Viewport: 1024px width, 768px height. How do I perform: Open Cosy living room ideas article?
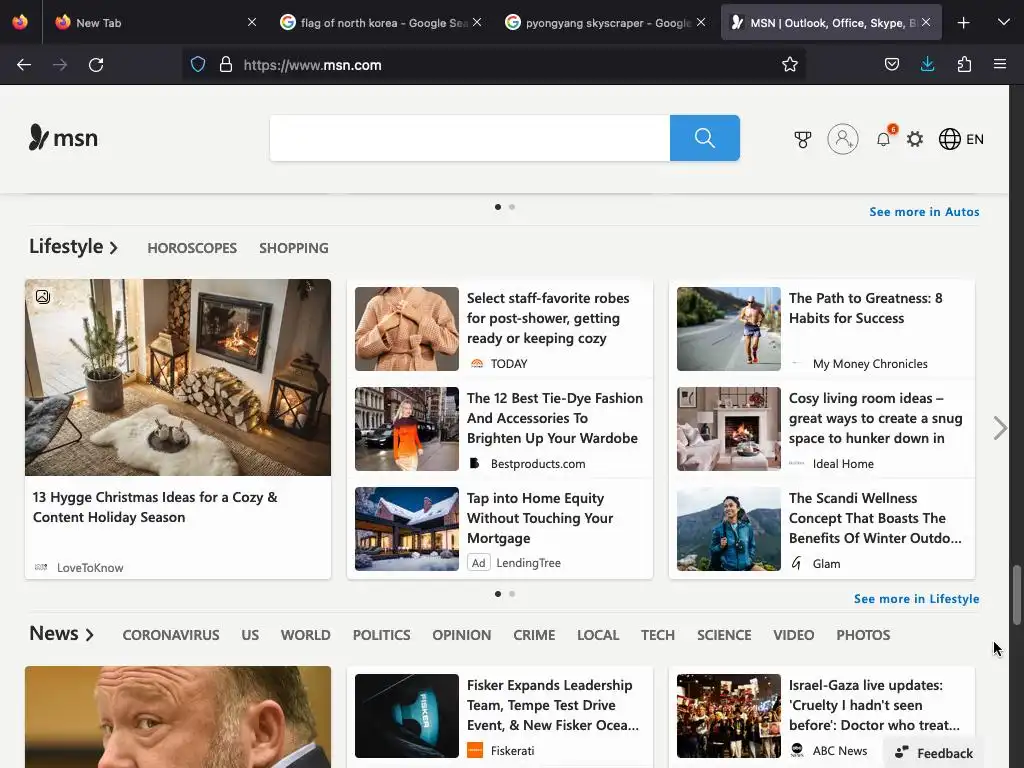click(822, 429)
